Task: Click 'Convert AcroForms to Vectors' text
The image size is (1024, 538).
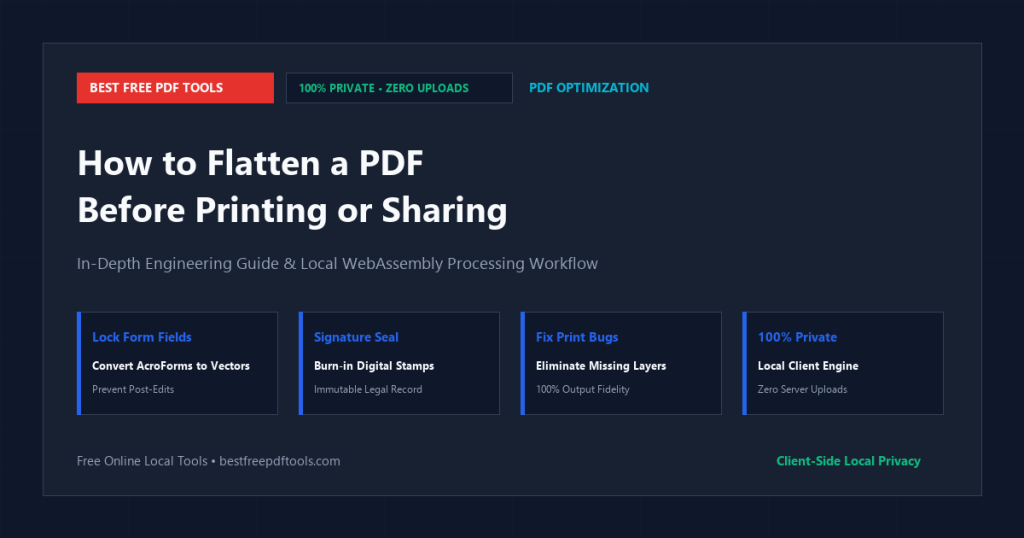Action: (171, 366)
